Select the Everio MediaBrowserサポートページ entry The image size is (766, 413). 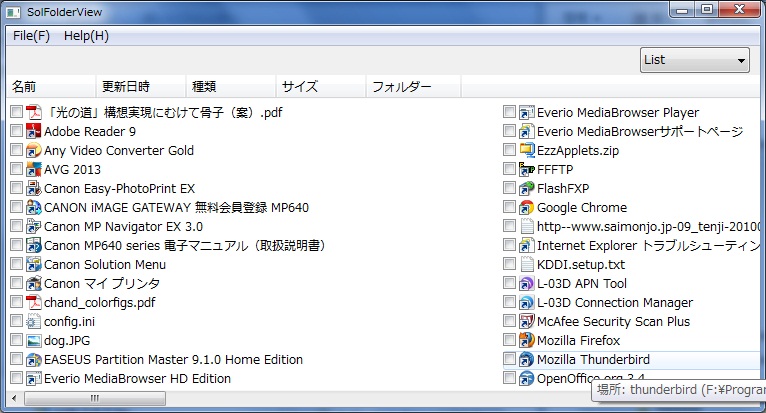click(640, 131)
